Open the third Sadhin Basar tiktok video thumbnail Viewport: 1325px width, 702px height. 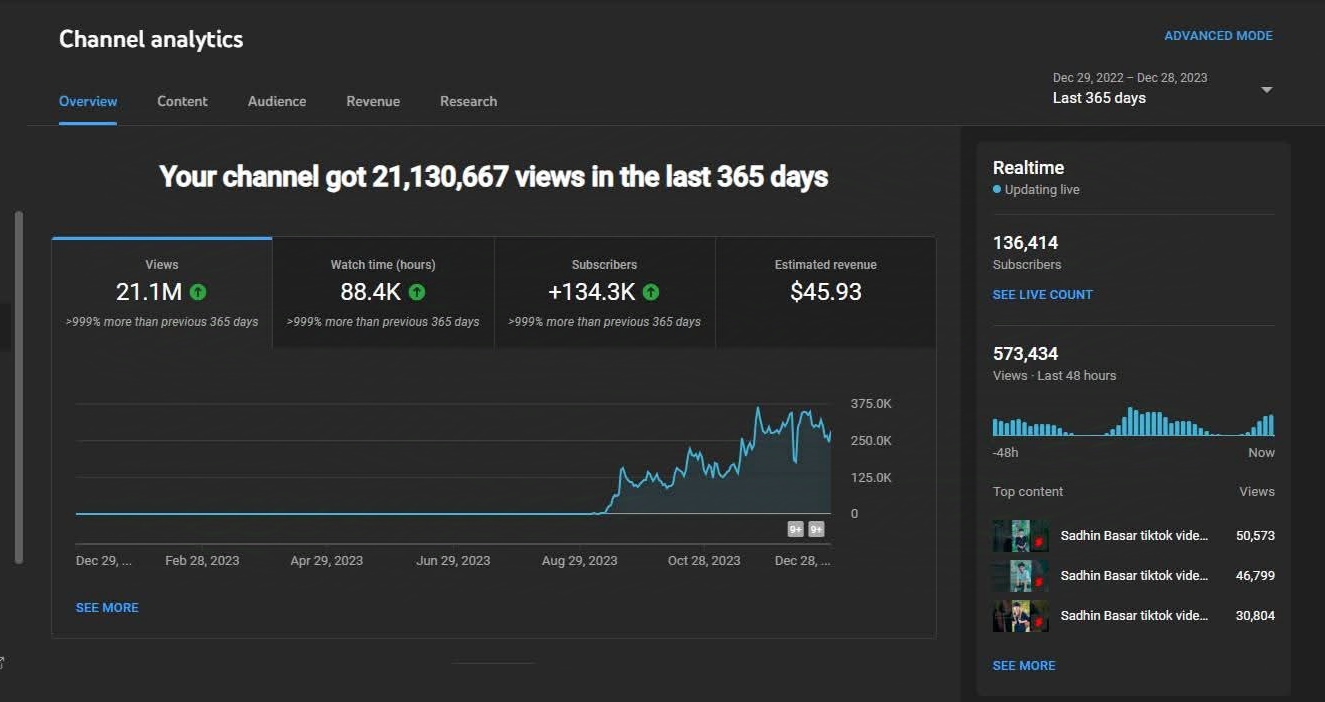[1019, 615]
